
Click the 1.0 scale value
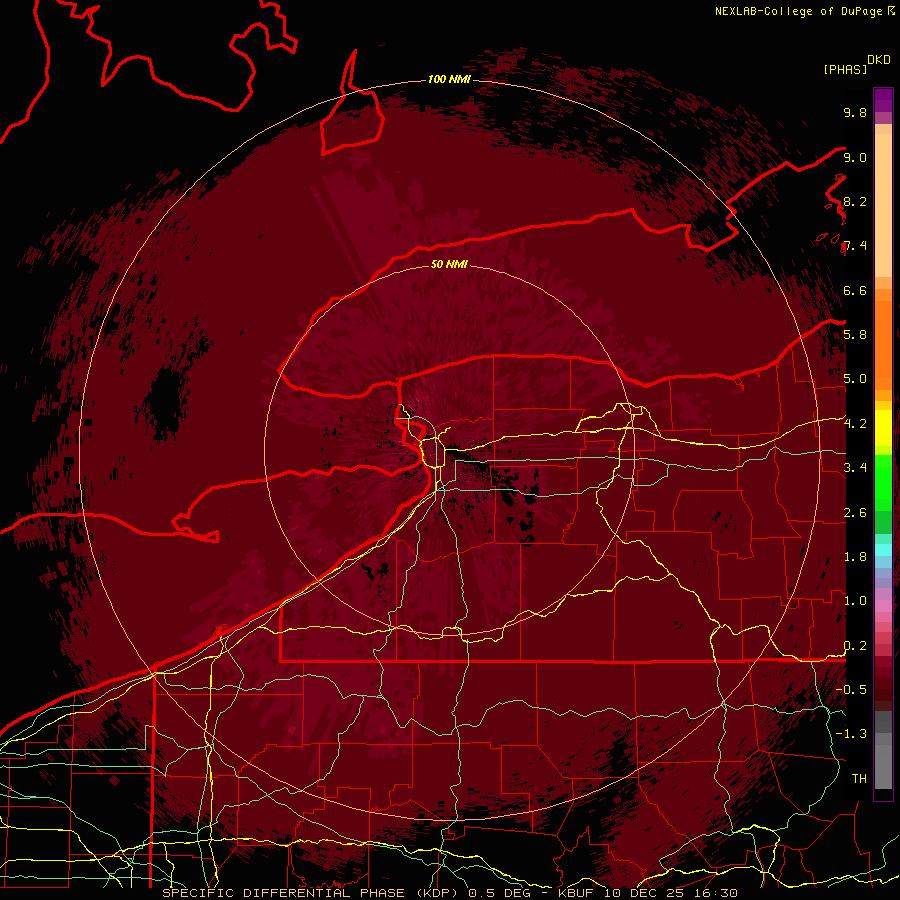pyautogui.click(x=855, y=600)
